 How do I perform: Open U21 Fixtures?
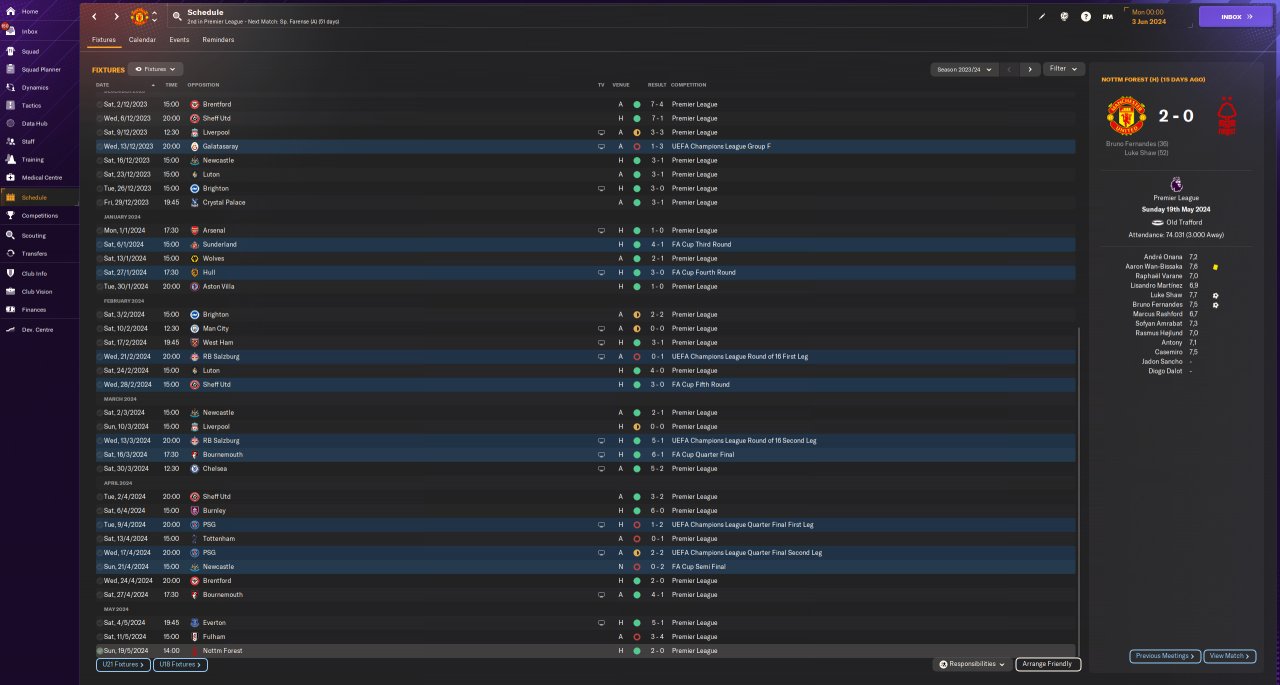click(x=122, y=664)
